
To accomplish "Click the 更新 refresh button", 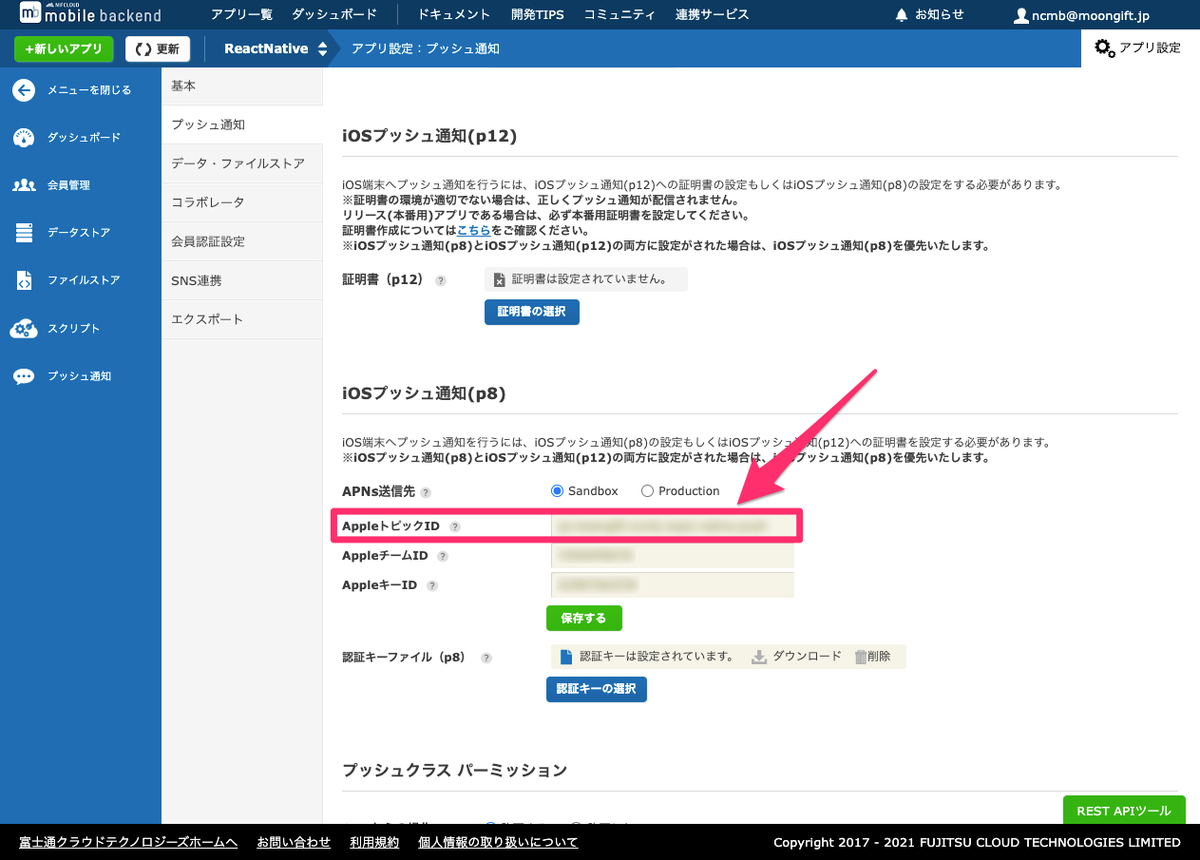I will (158, 49).
